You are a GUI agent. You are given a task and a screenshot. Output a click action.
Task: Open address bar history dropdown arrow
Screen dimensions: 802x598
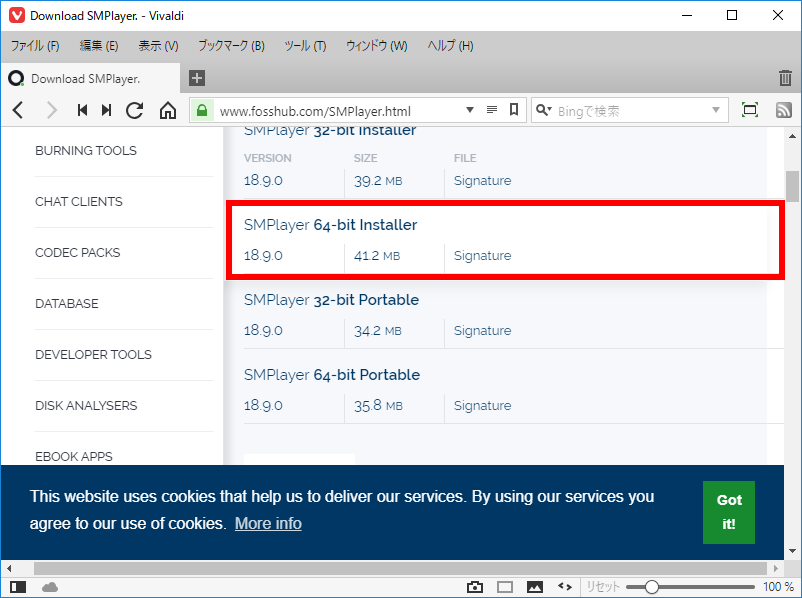tap(470, 110)
